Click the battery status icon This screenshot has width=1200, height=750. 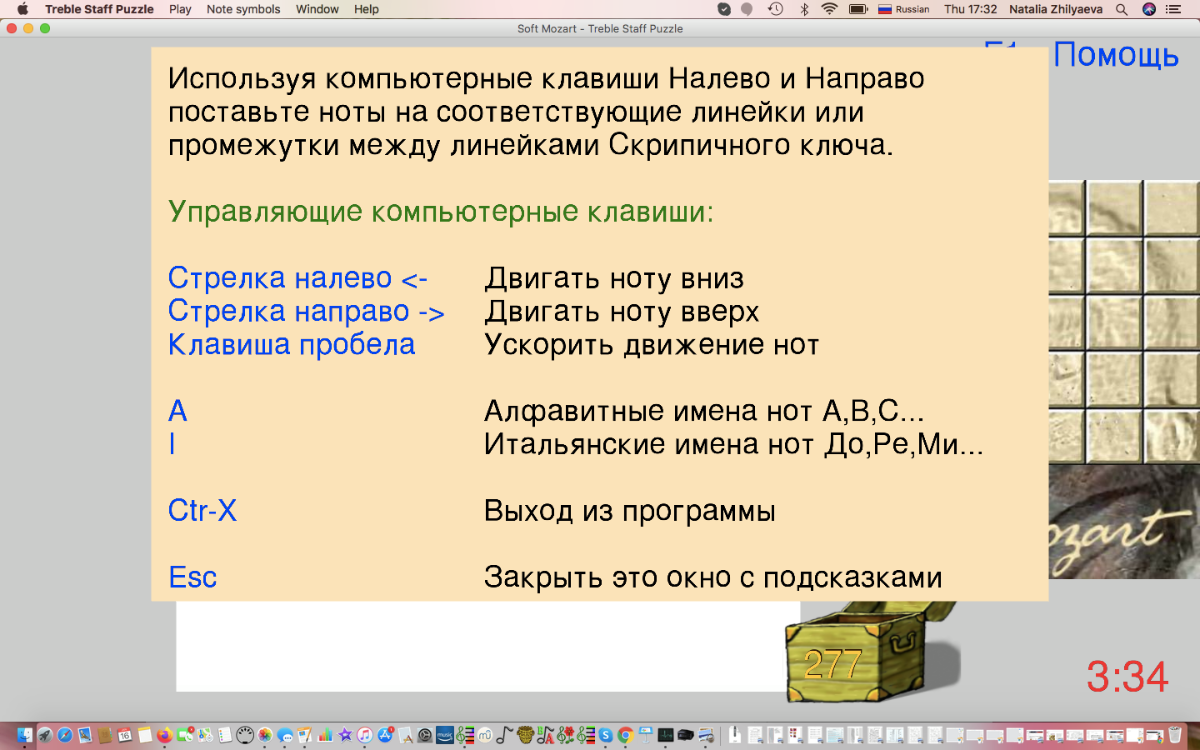click(857, 9)
